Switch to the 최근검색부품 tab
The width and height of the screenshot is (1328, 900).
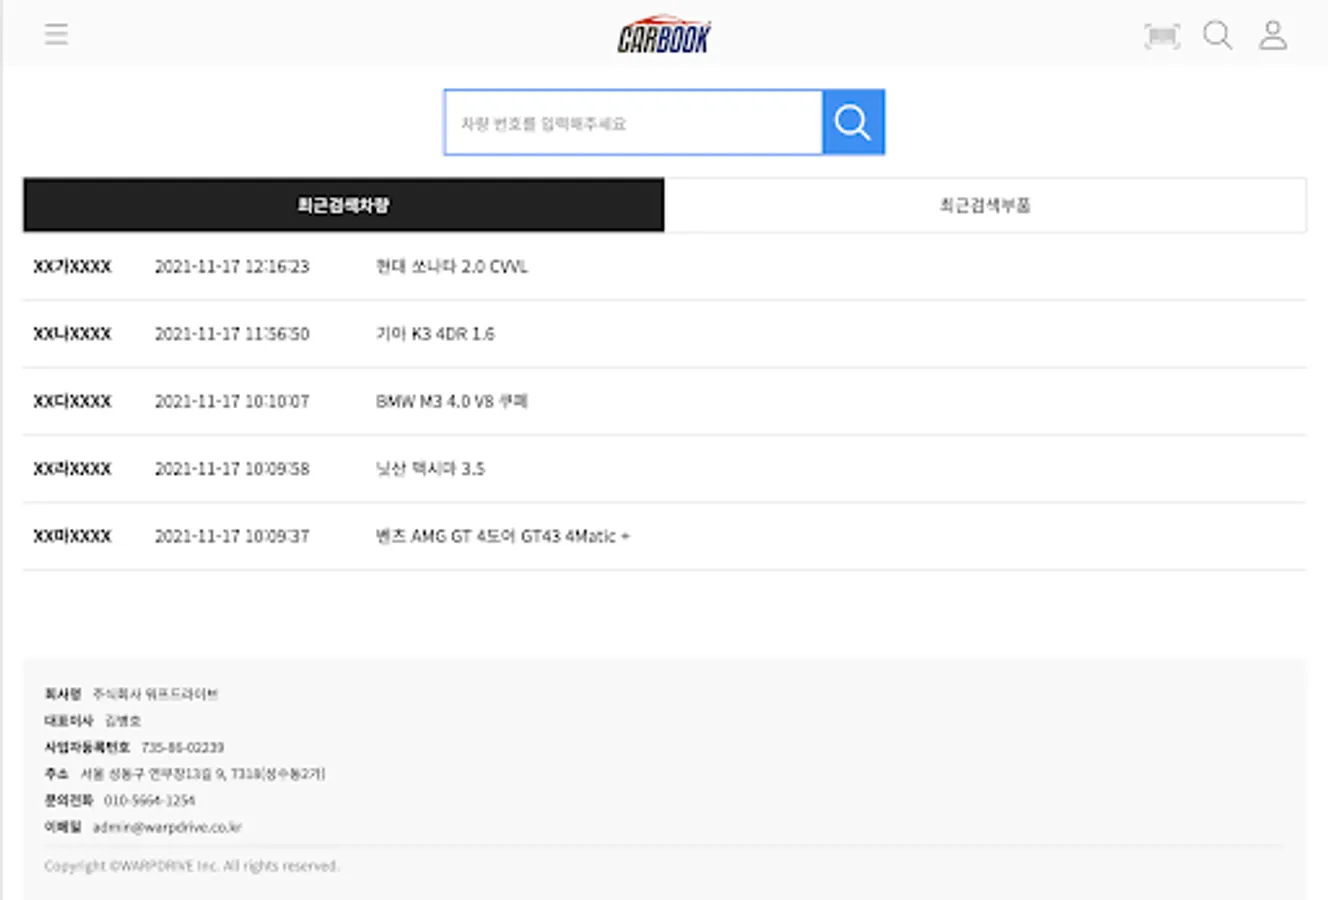coord(985,205)
